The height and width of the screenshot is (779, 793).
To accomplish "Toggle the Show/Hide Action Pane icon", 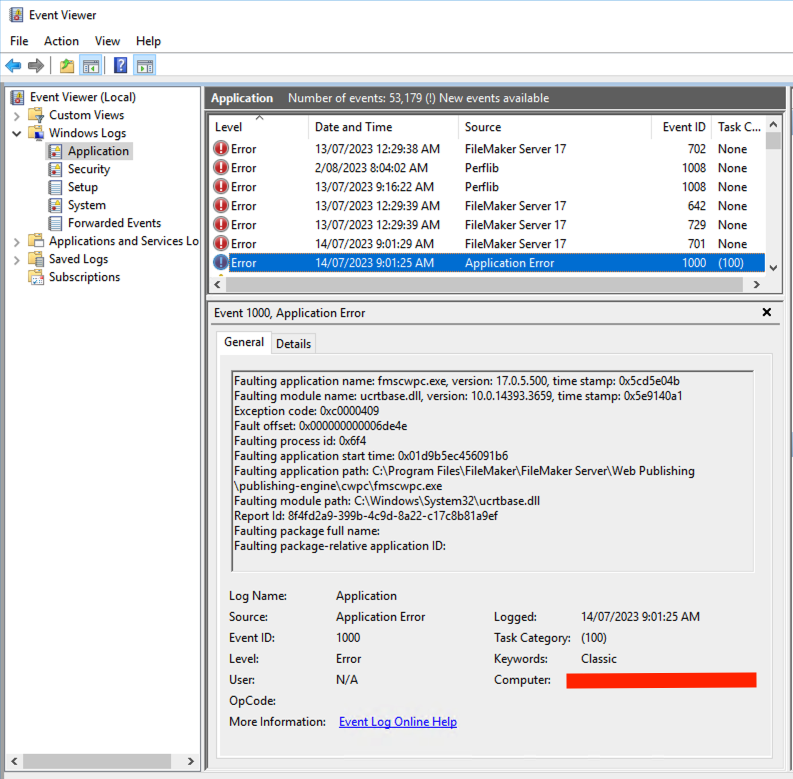I will pyautogui.click(x=145, y=66).
